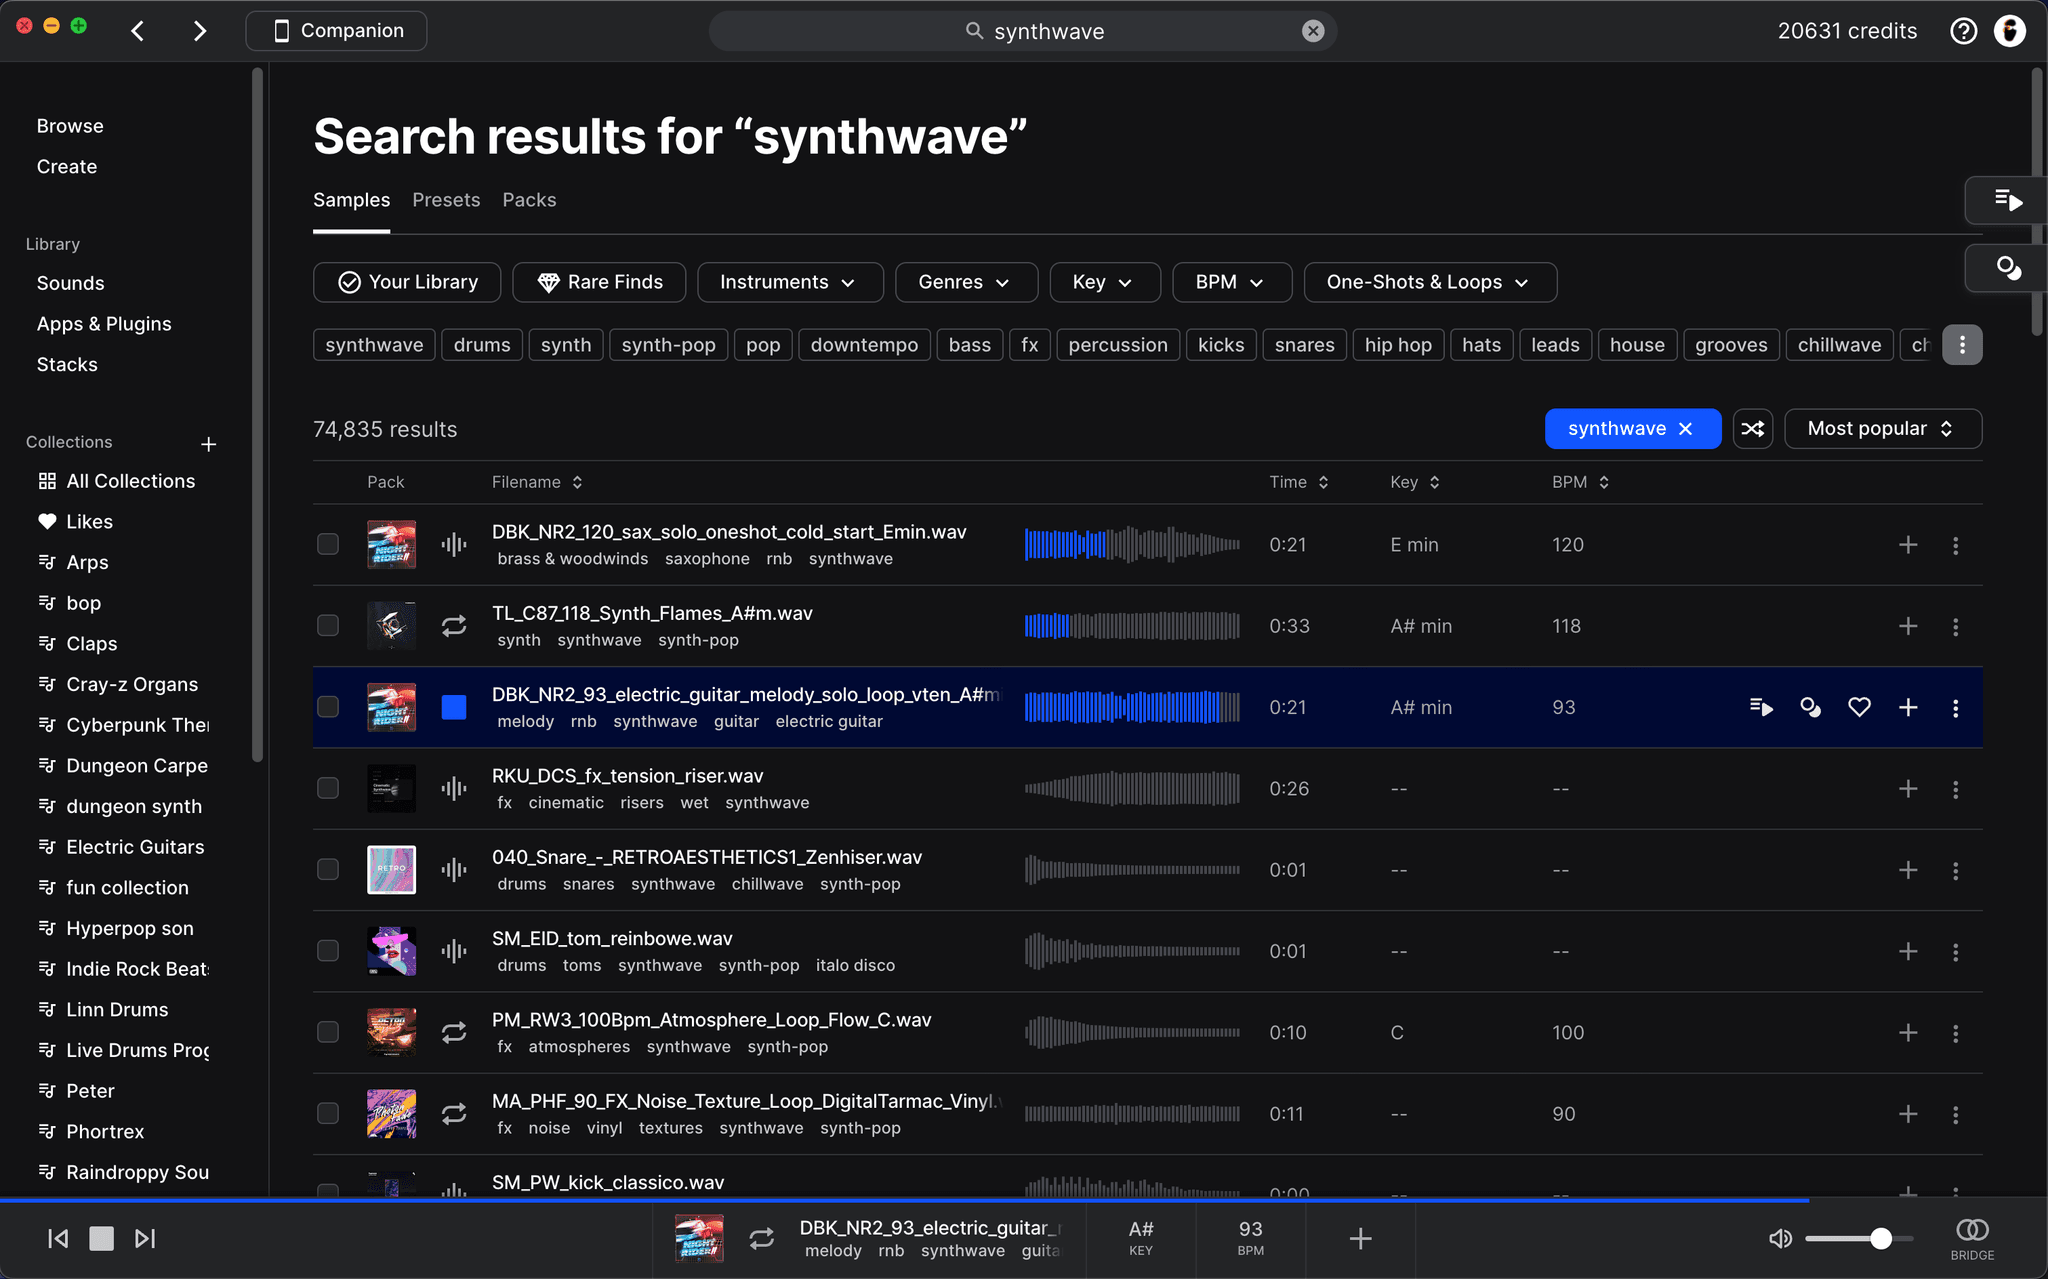The image size is (2048, 1279).
Task: Show more tags with three-dot button
Action: (1962, 345)
